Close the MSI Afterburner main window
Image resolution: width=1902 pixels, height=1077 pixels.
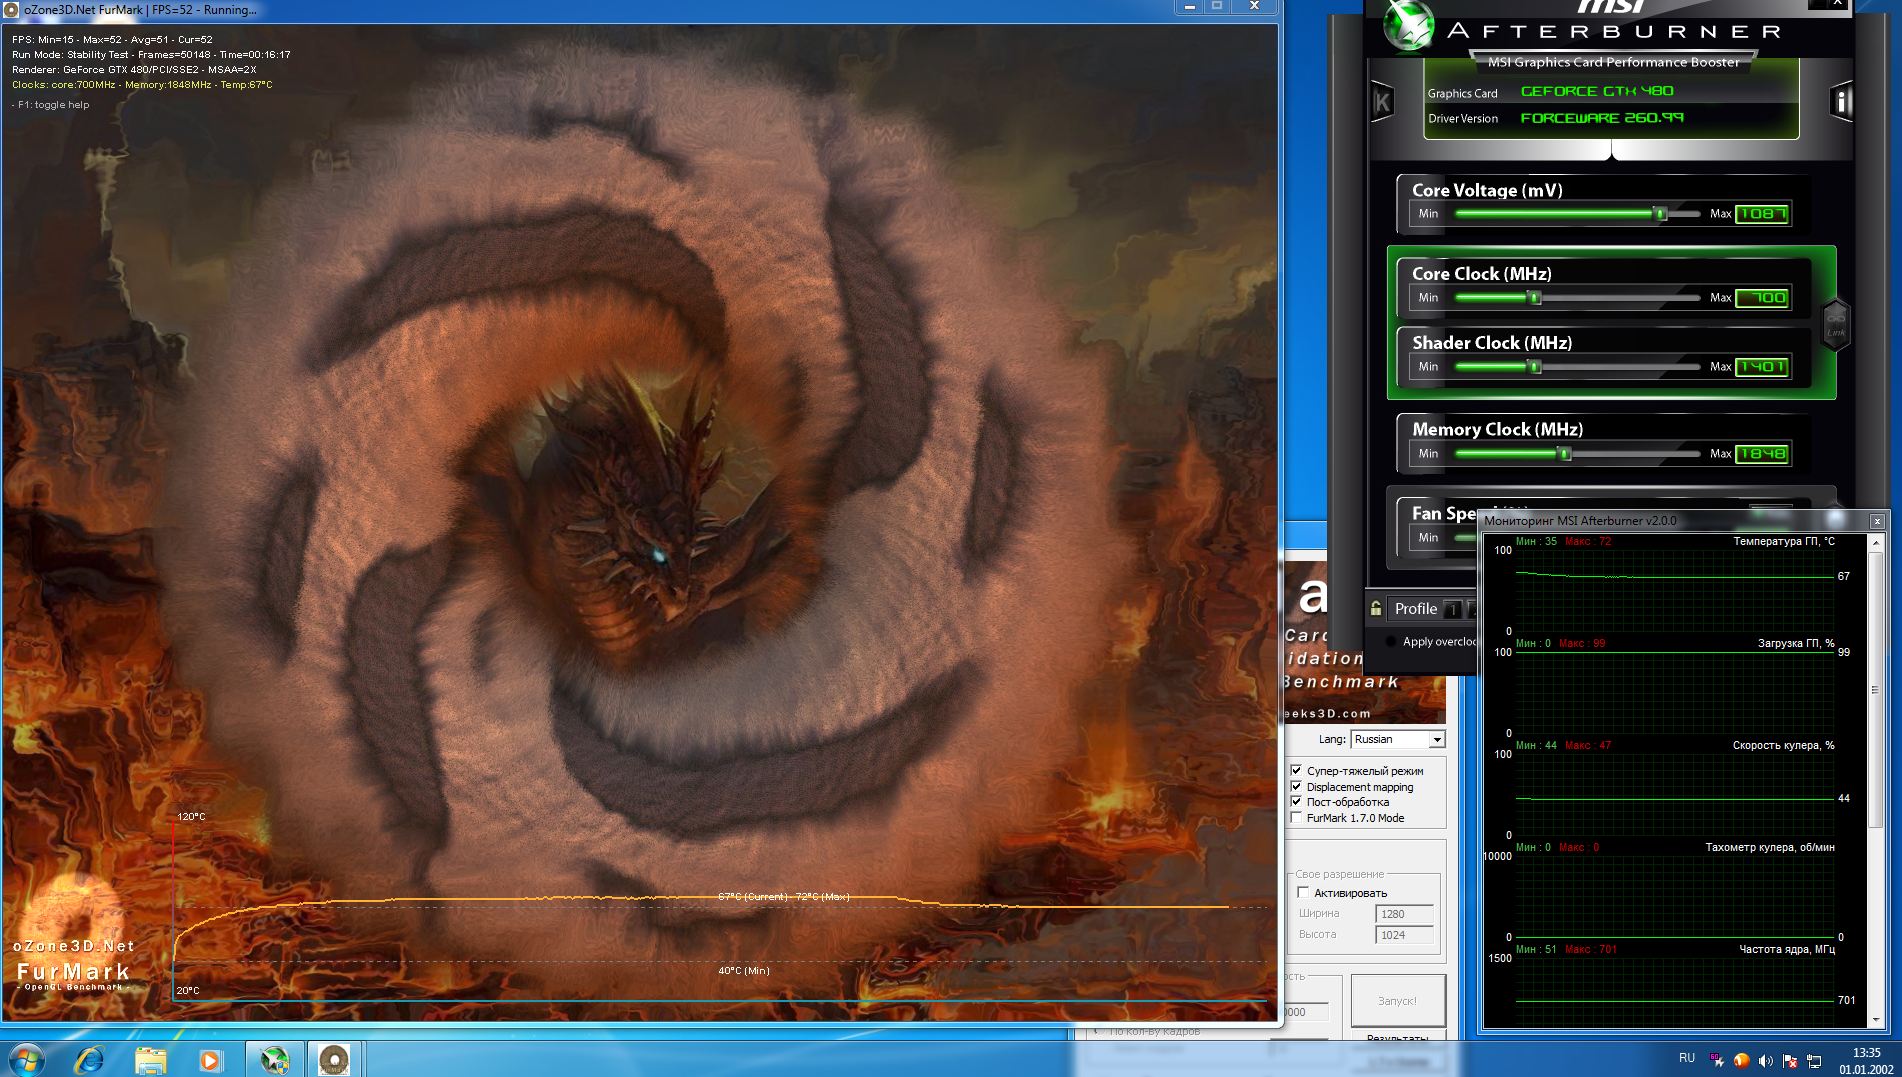[x=1838, y=4]
